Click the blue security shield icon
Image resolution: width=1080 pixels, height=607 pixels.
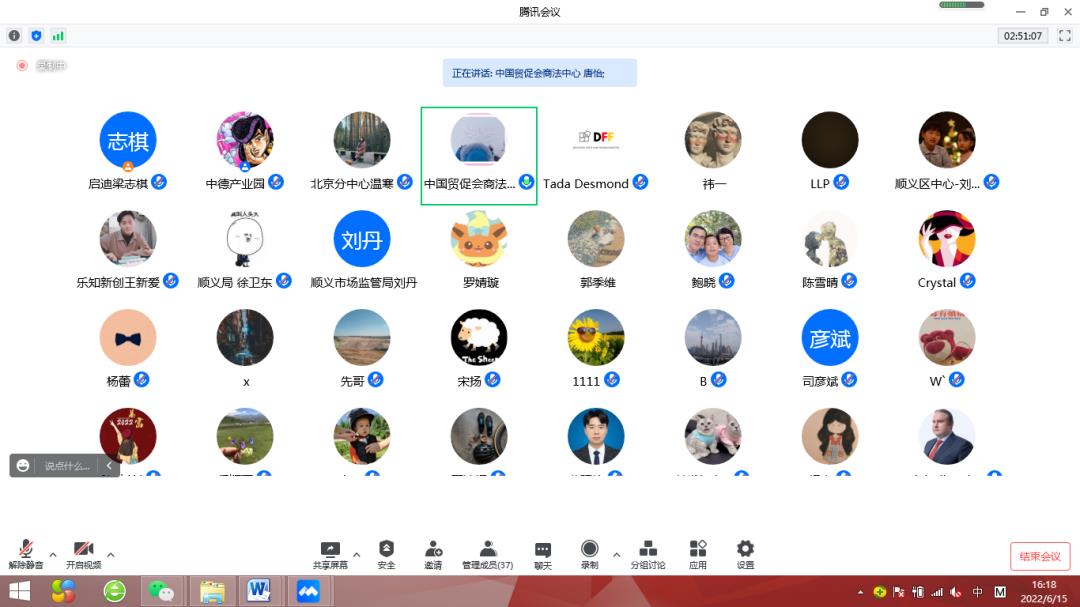[37, 36]
